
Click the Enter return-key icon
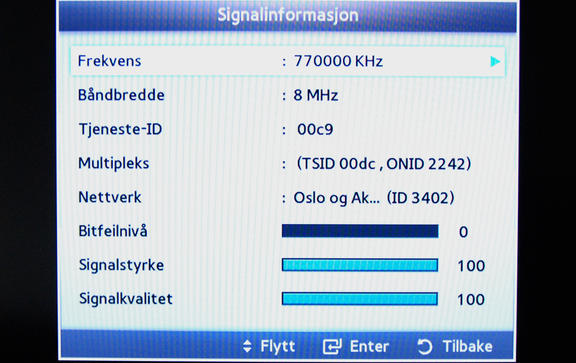coord(332,346)
